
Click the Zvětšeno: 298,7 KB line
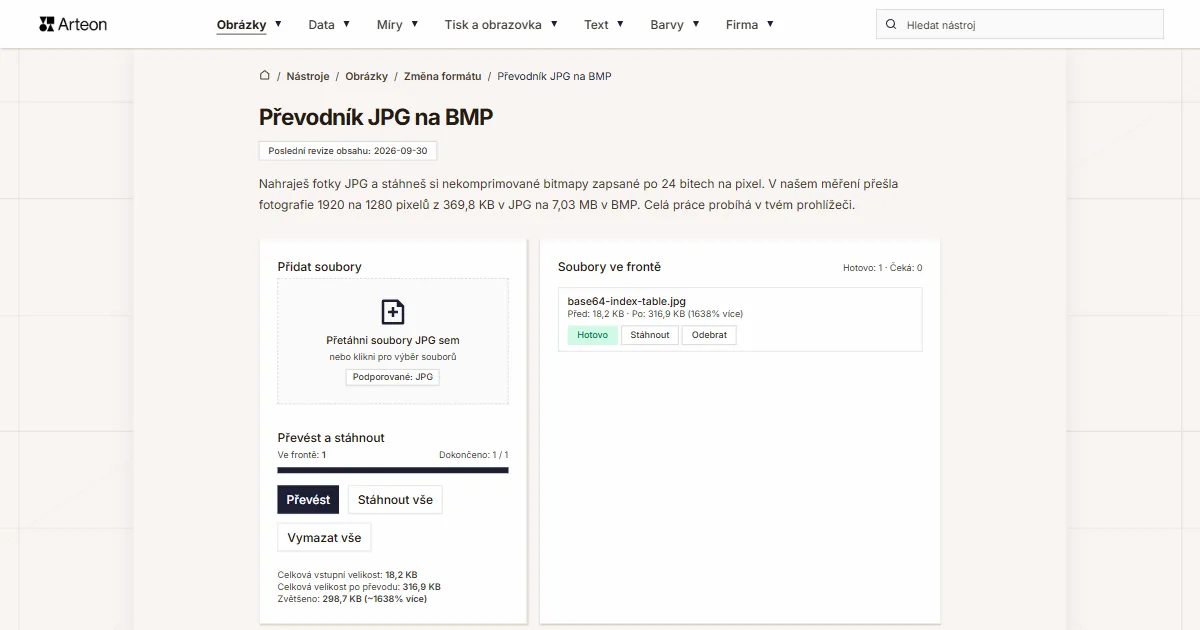tap(352, 599)
